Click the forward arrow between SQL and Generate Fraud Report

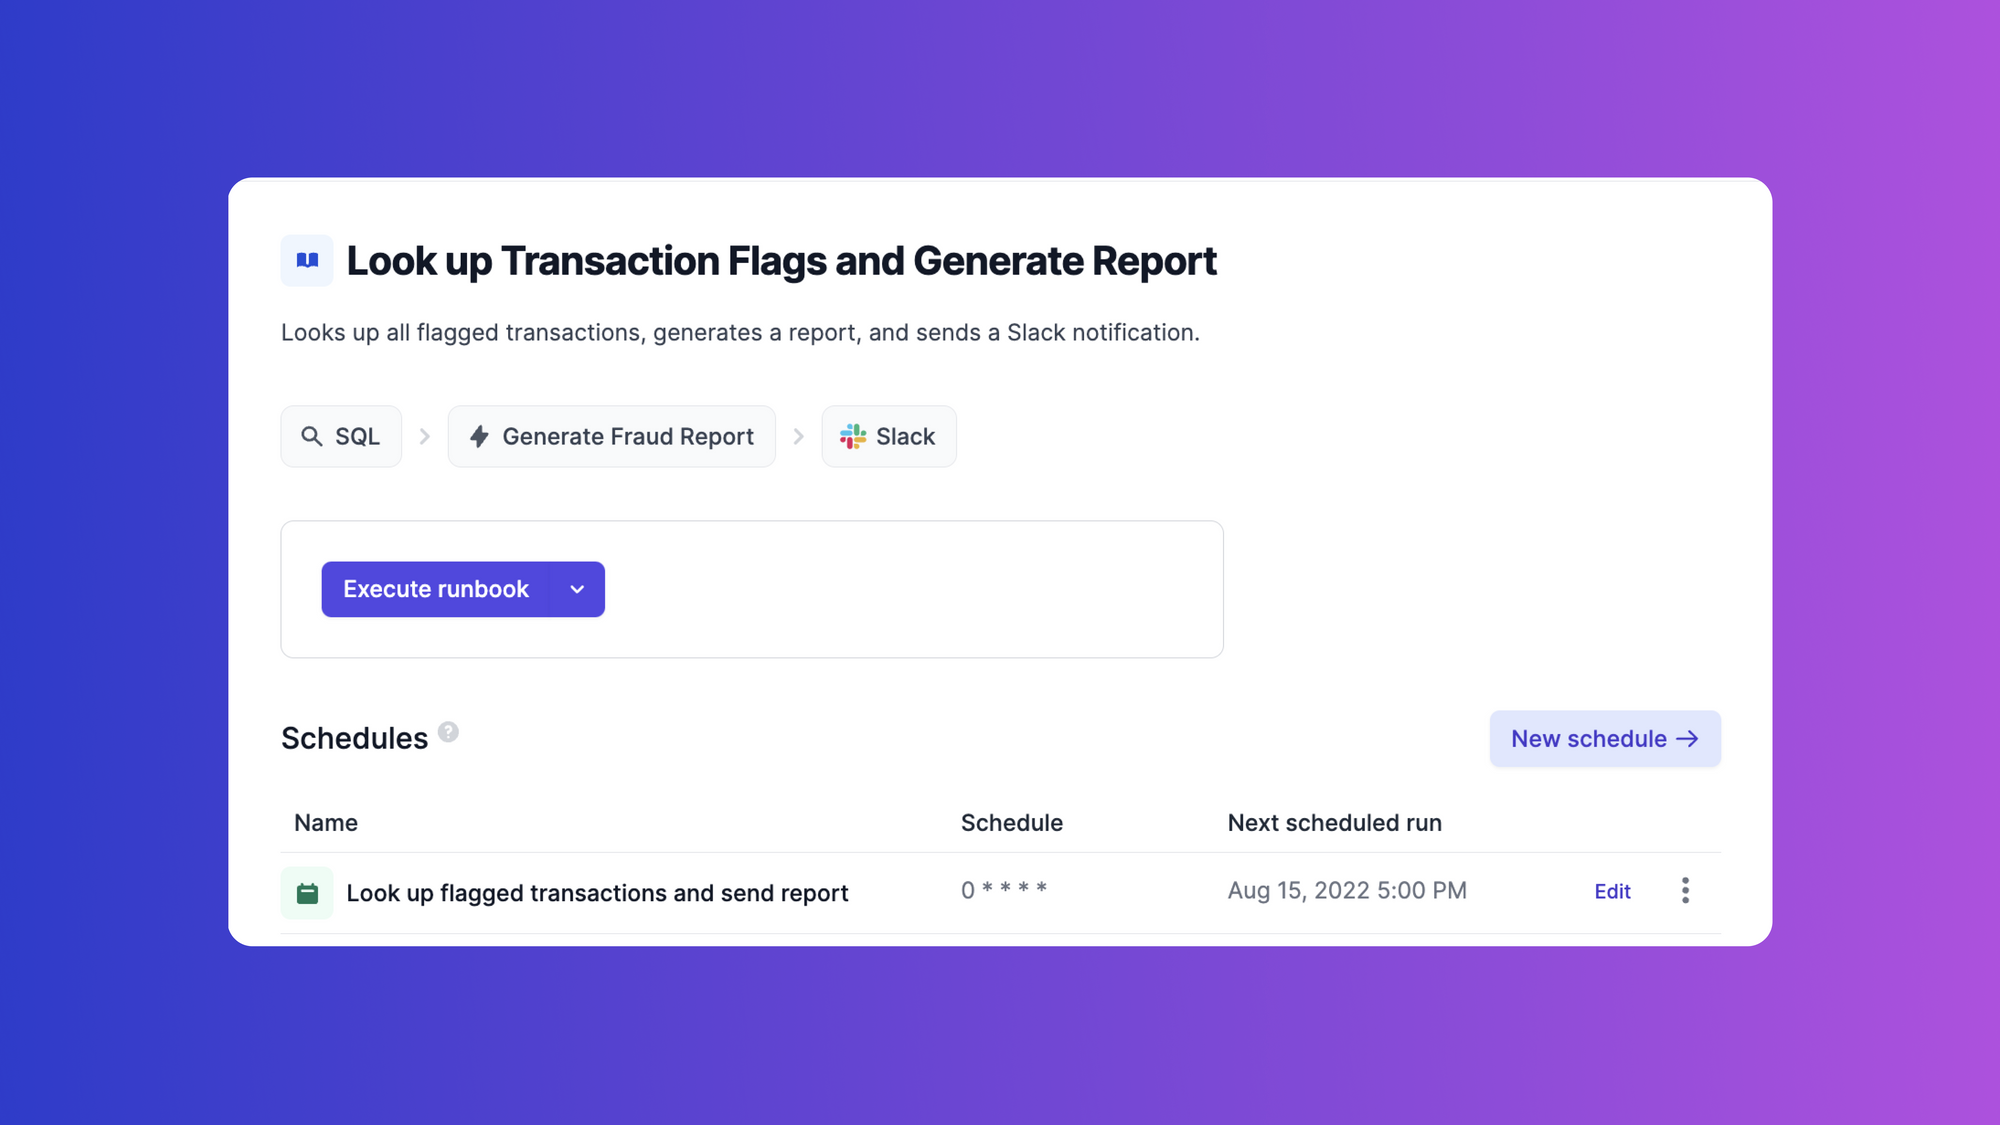point(426,435)
